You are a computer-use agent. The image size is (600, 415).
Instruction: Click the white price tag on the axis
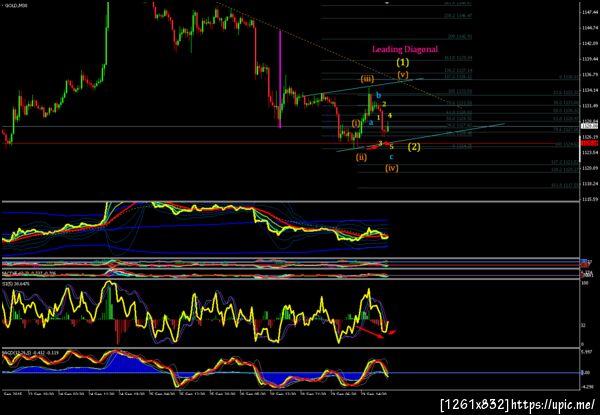point(589,126)
